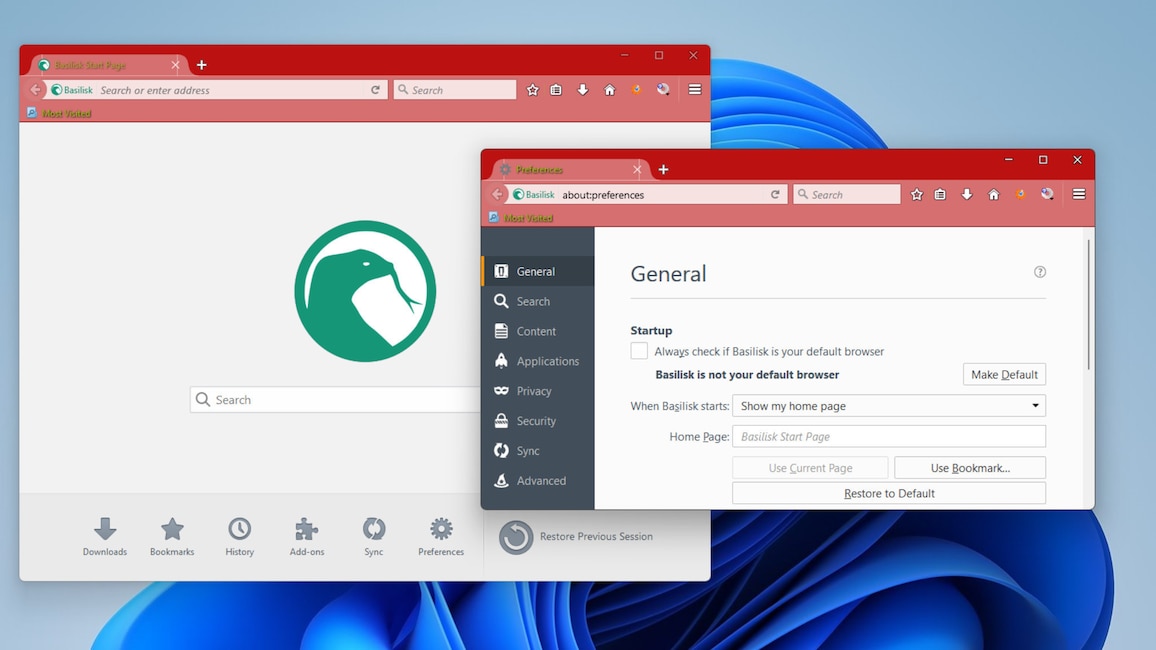The height and width of the screenshot is (650, 1156).
Task: Click Preferences page vertical scrollbar
Action: click(x=1088, y=304)
